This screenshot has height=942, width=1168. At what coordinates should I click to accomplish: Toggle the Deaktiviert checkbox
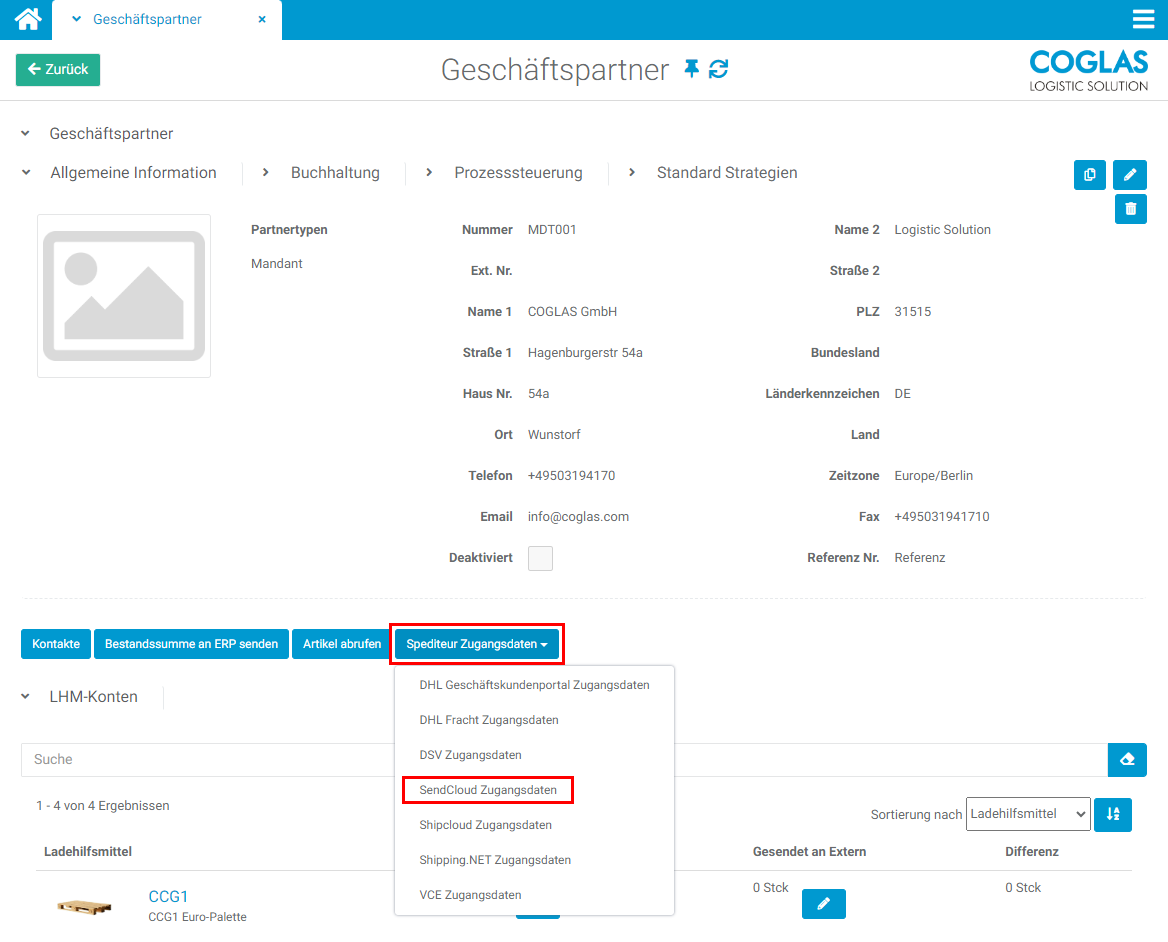(540, 558)
